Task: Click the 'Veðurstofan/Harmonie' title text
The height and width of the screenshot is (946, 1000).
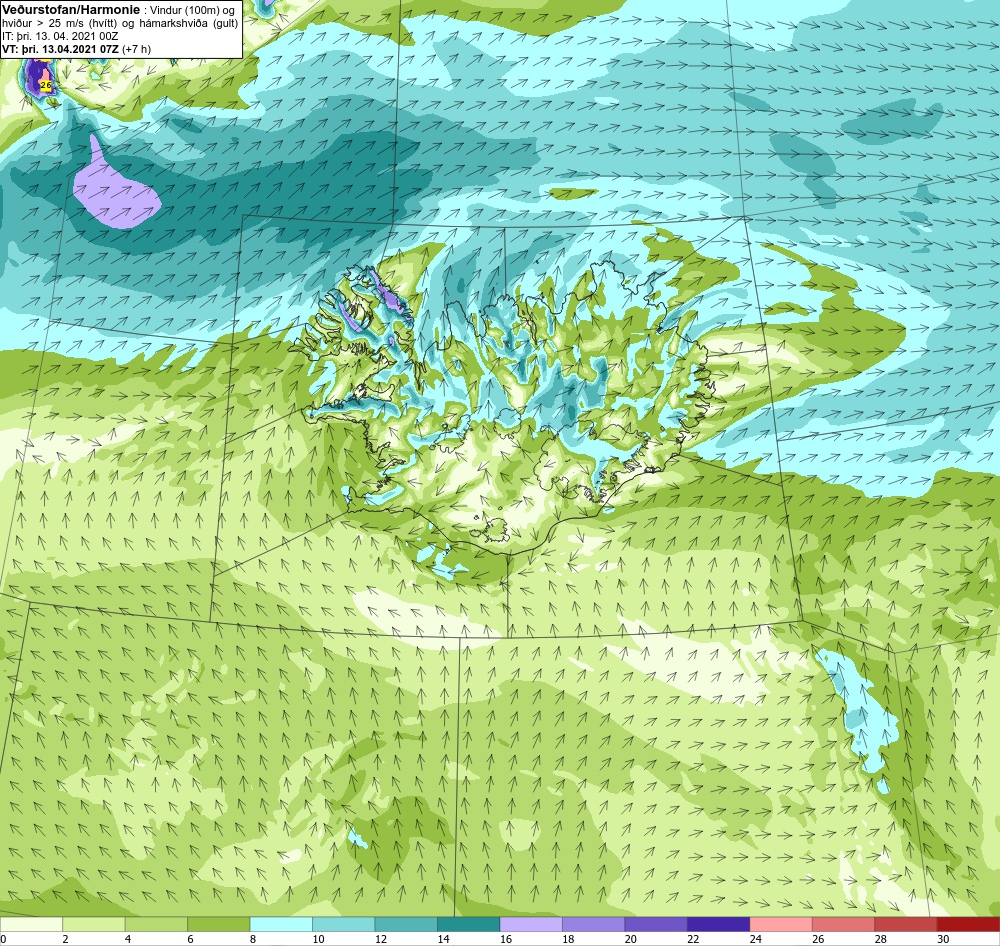Action: pos(71,10)
